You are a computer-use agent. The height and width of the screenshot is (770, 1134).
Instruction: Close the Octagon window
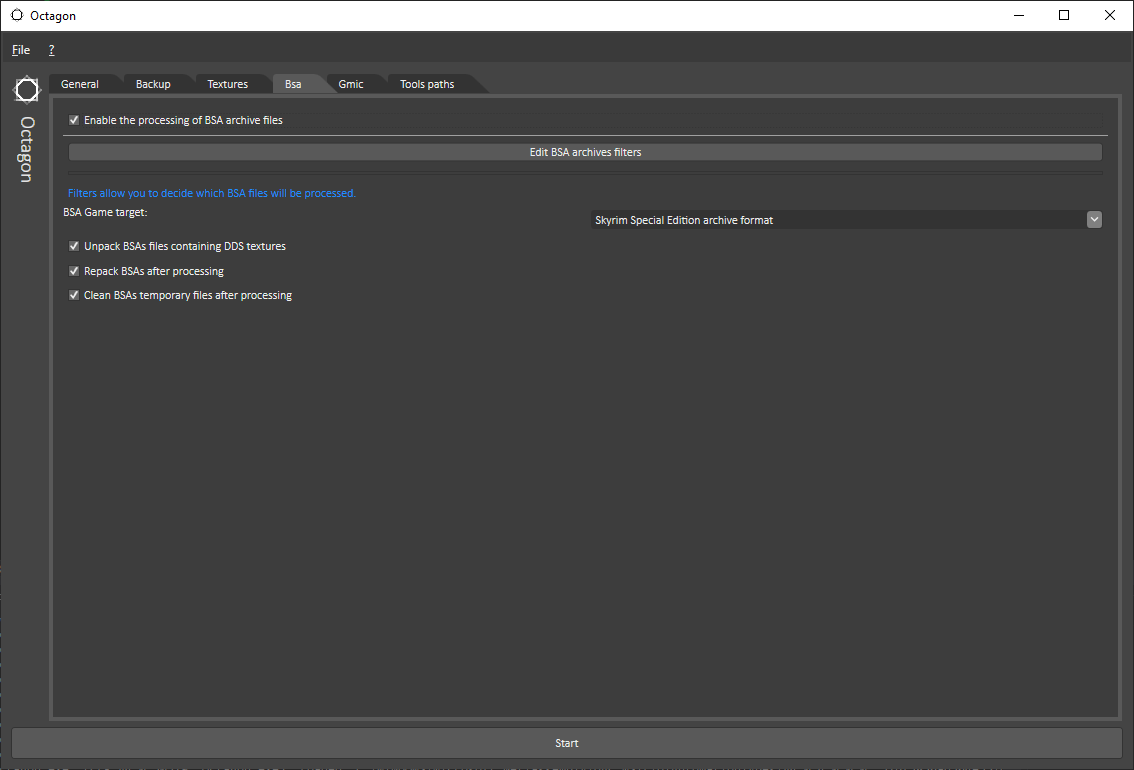[x=1110, y=15]
